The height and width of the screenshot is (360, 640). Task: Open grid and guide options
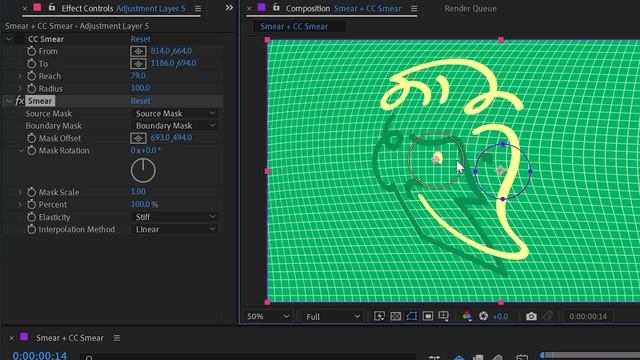point(444,316)
